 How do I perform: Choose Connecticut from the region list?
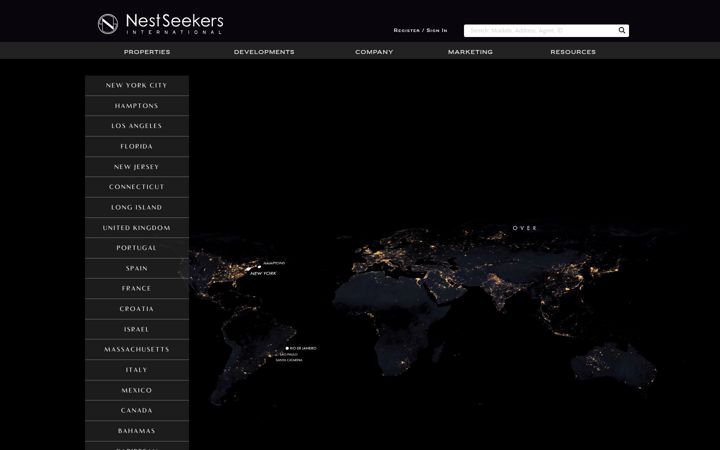(137, 187)
